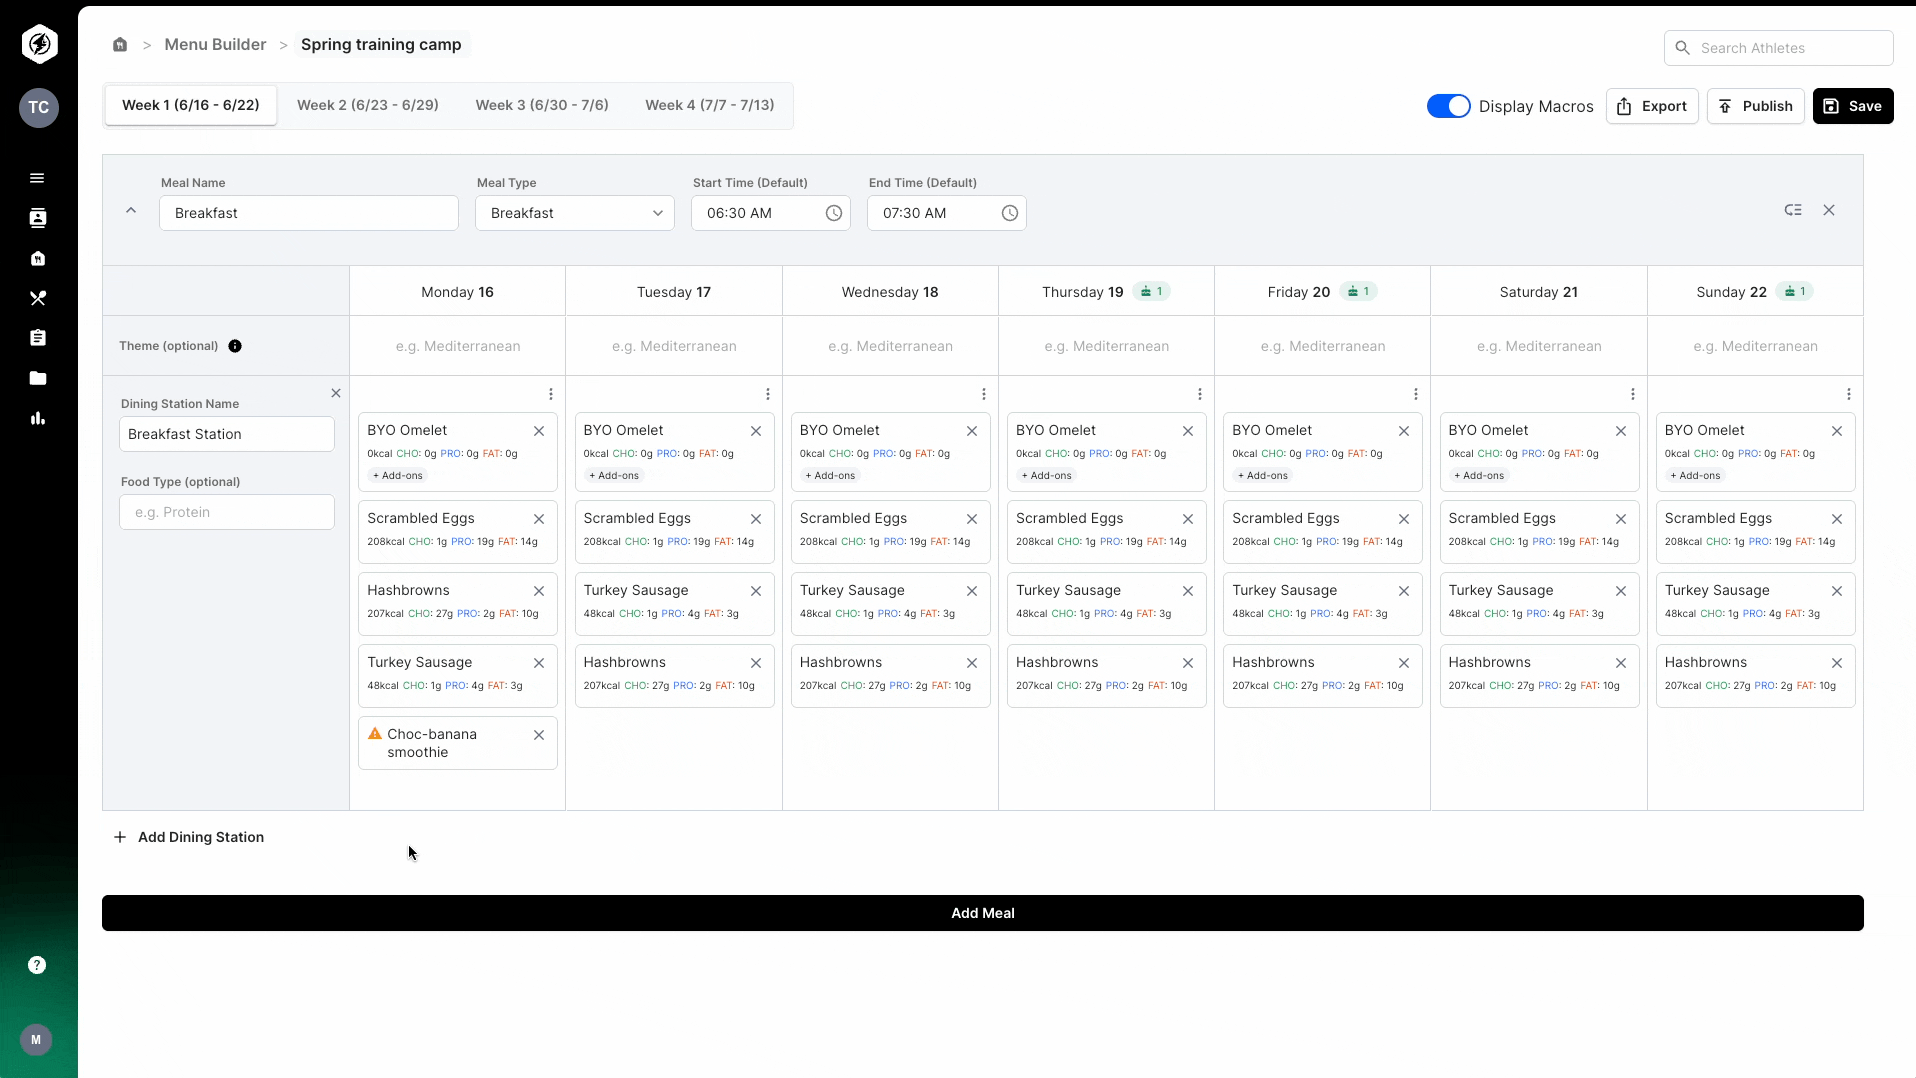The image size is (1916, 1078).
Task: Open the folder icon in sidebar
Action: click(x=38, y=378)
